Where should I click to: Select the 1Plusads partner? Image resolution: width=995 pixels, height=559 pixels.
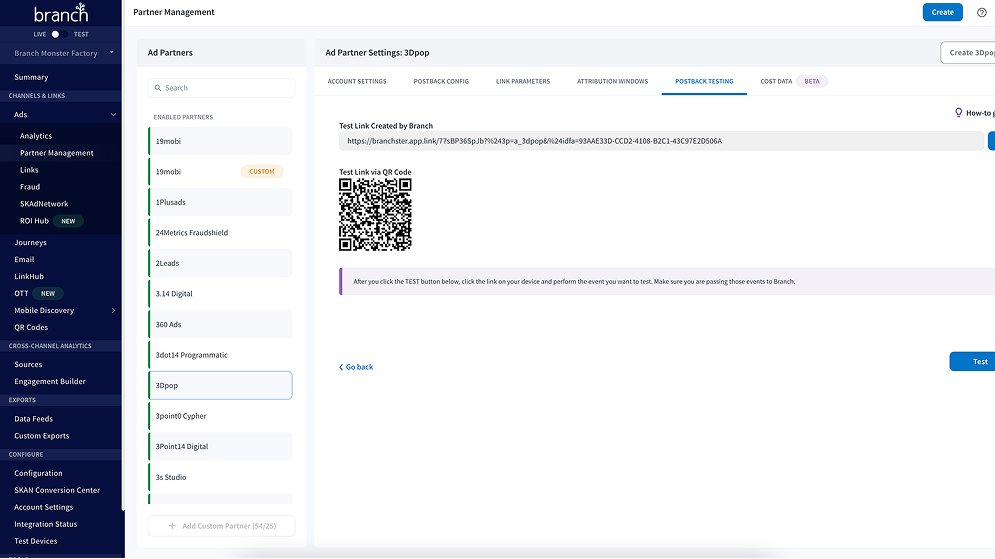point(220,202)
